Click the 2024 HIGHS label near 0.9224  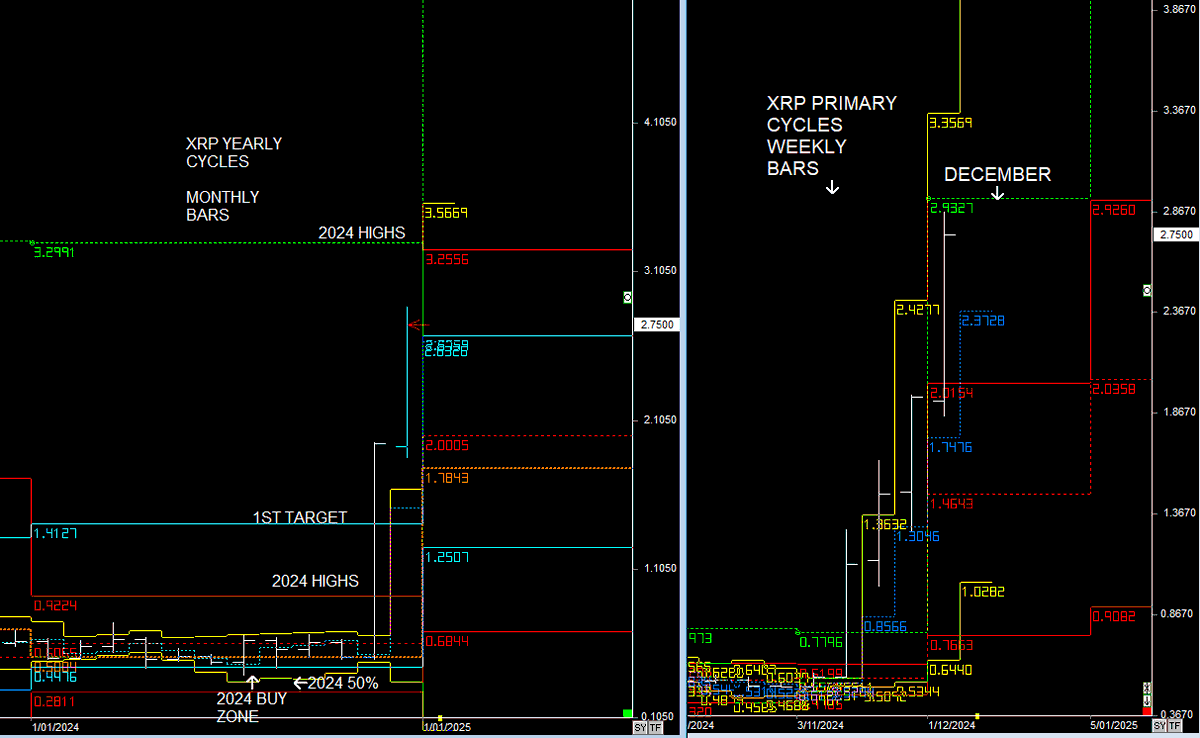pos(315,580)
